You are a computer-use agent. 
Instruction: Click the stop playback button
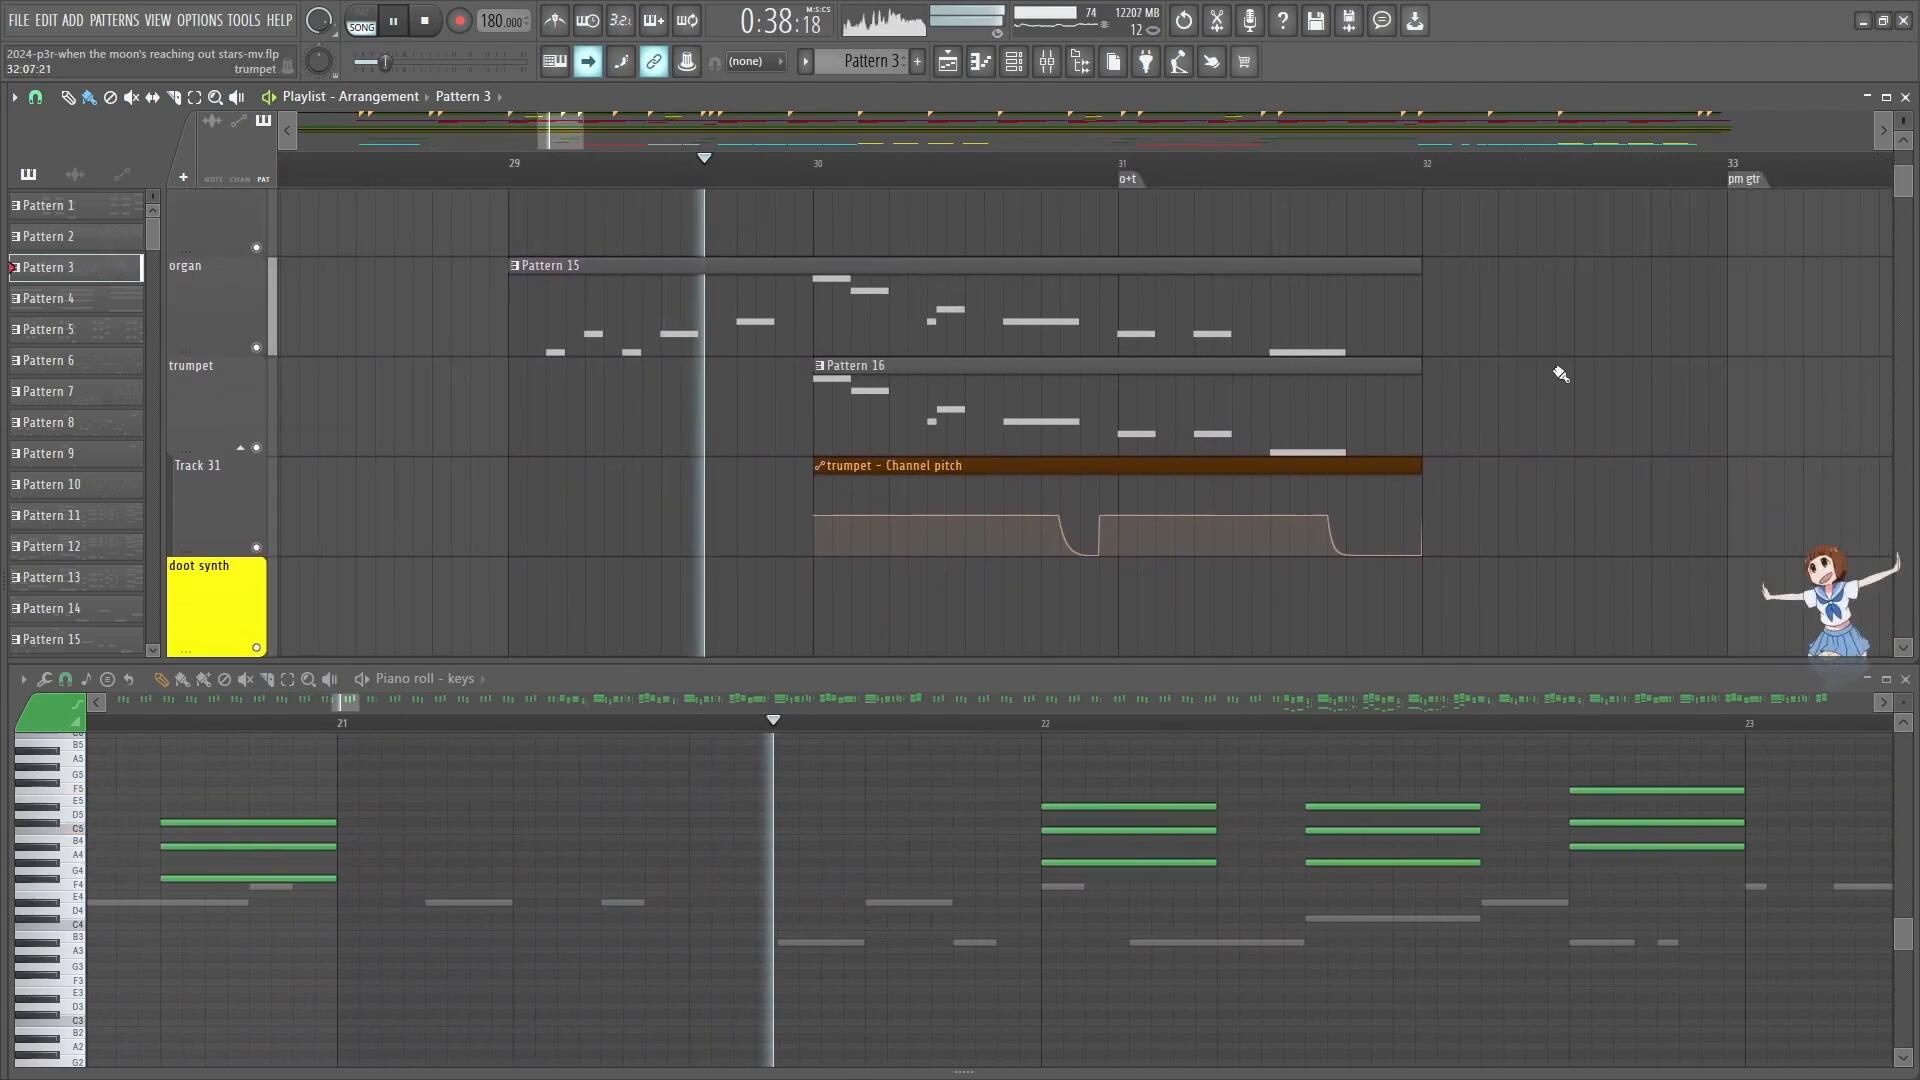[x=425, y=20]
